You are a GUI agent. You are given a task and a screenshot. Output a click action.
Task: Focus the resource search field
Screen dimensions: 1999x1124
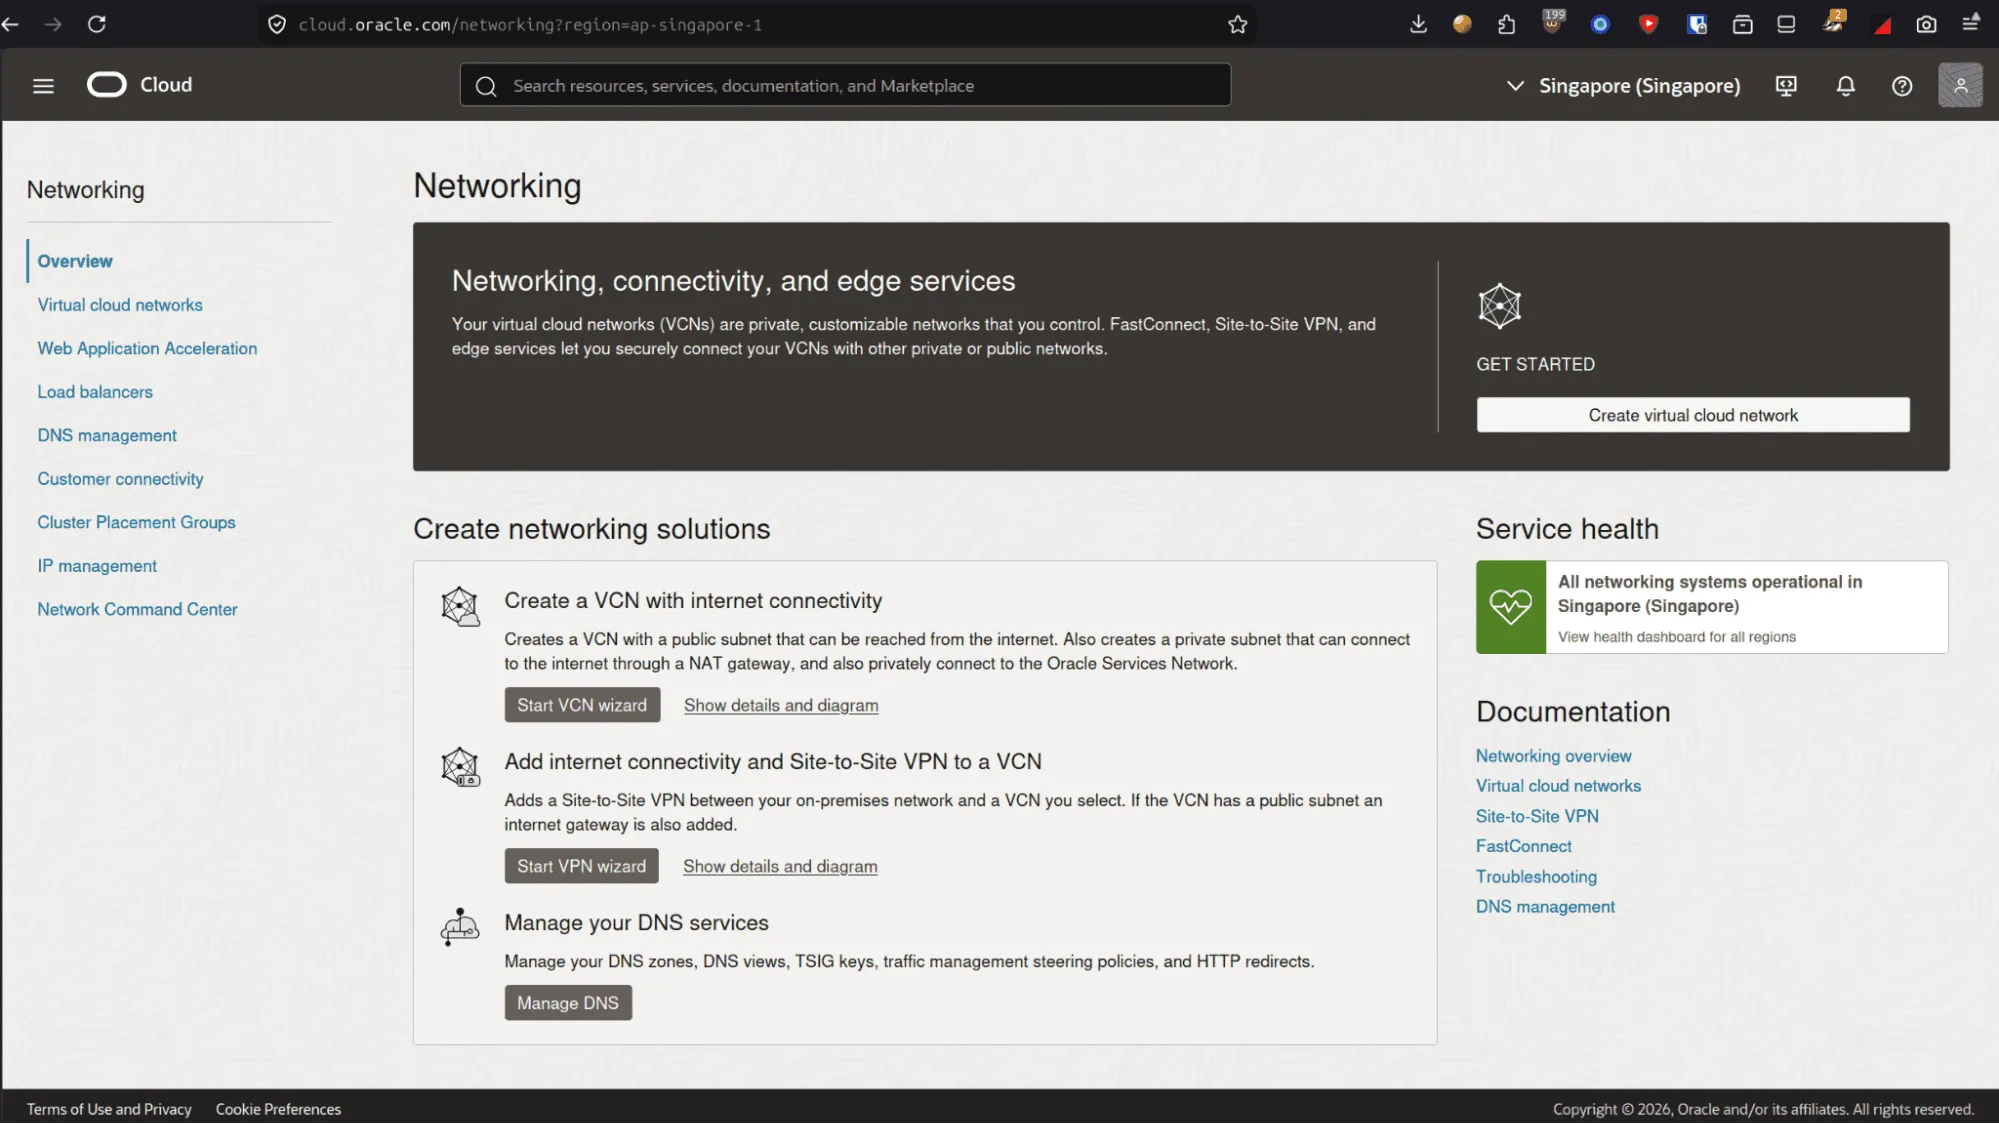(x=845, y=85)
